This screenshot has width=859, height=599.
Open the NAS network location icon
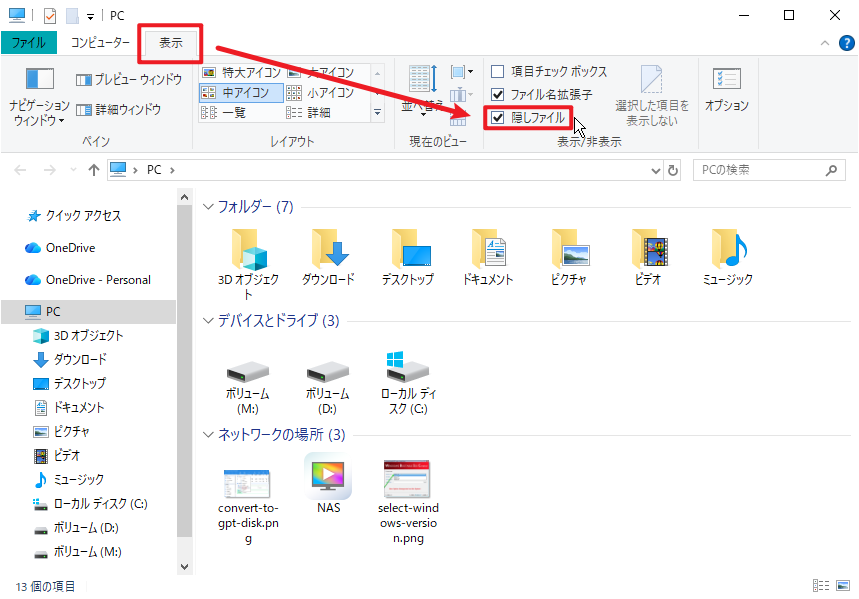click(328, 477)
